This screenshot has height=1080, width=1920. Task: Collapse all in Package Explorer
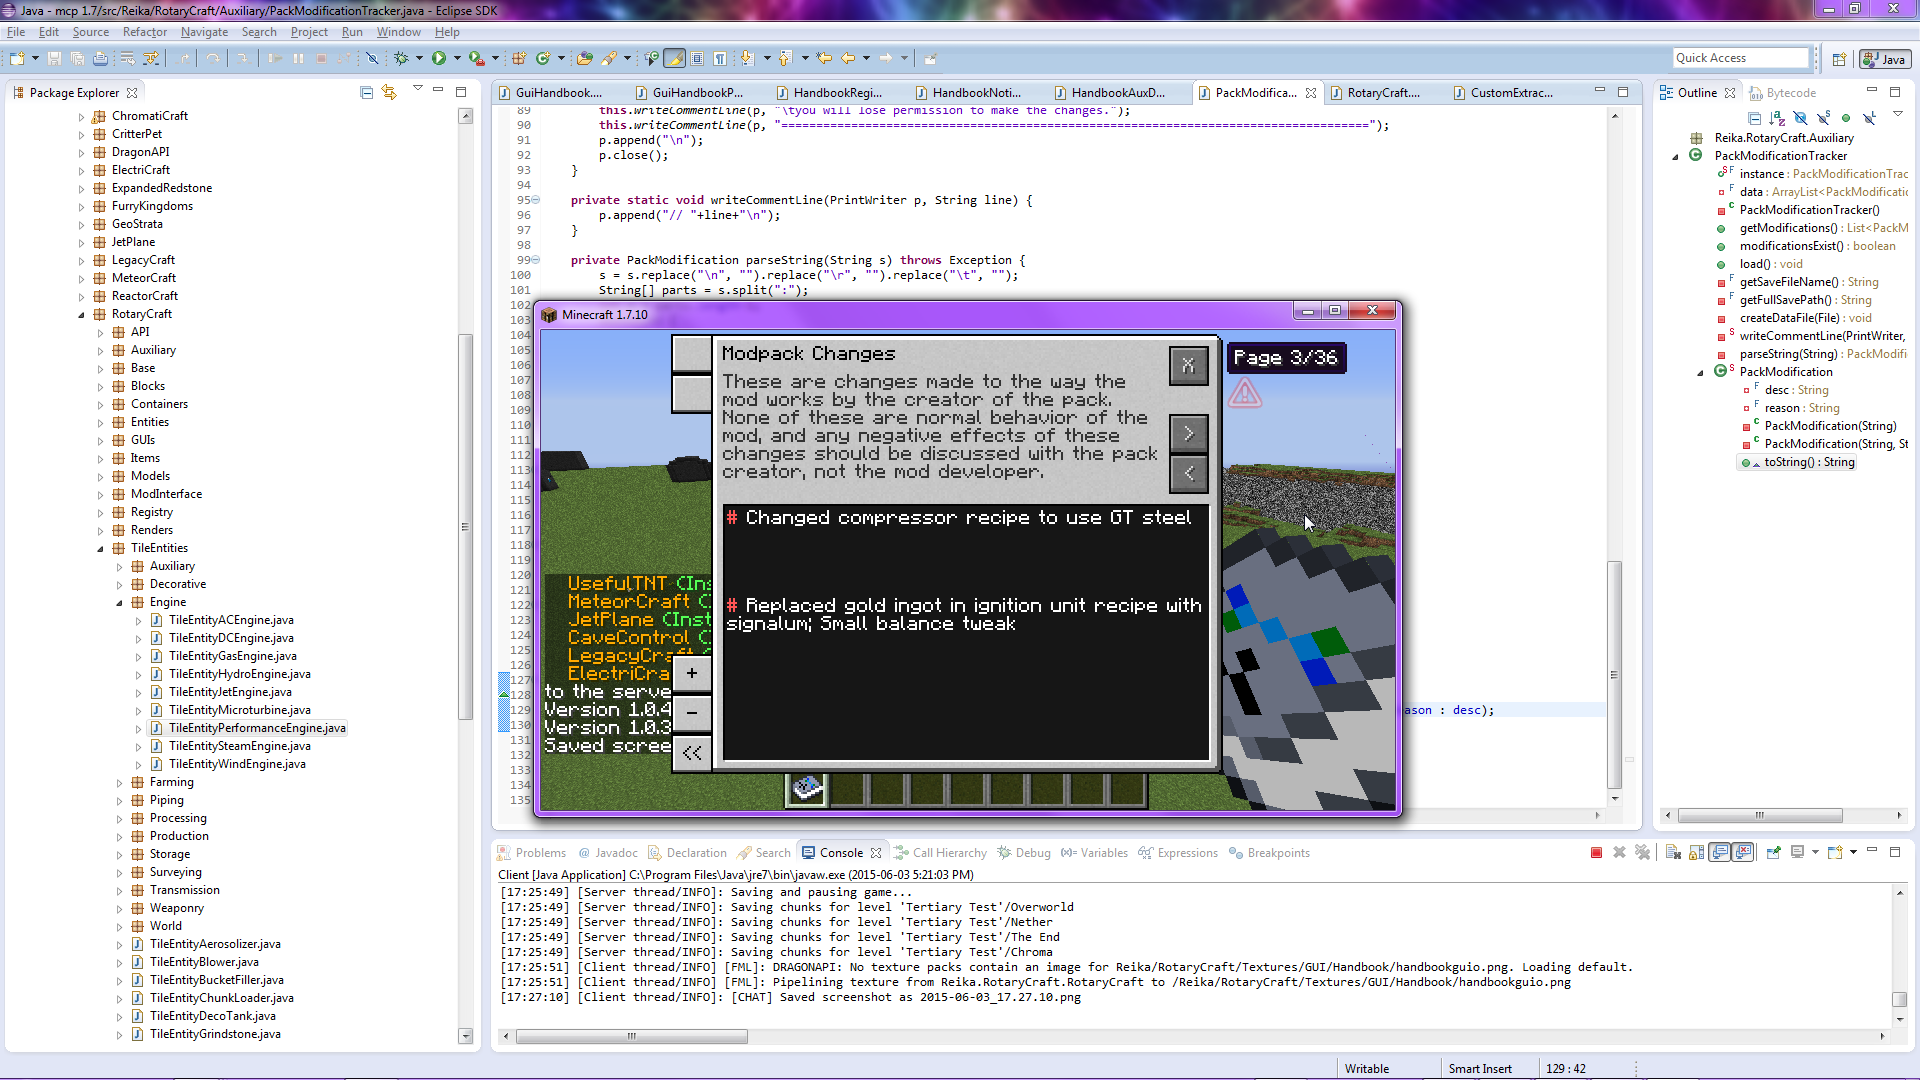pyautogui.click(x=366, y=93)
